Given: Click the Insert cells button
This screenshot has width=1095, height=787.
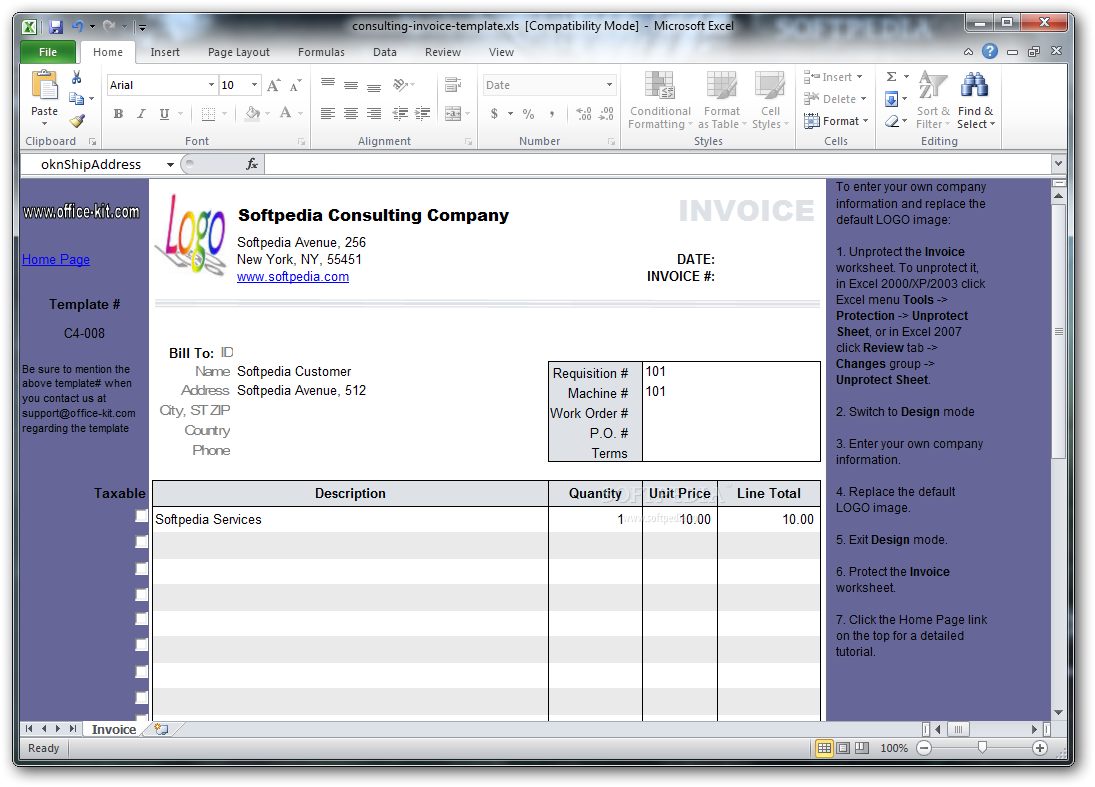Looking at the screenshot, I should 833,77.
